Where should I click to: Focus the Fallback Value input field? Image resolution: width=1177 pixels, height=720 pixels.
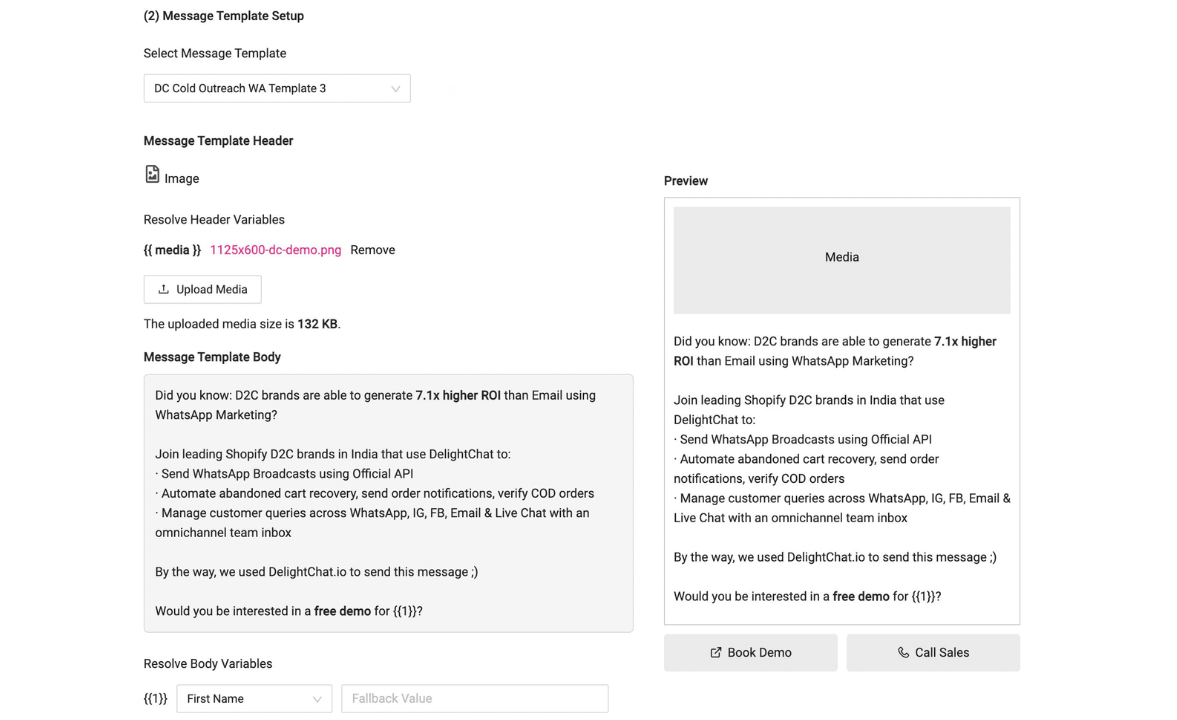[474, 699]
